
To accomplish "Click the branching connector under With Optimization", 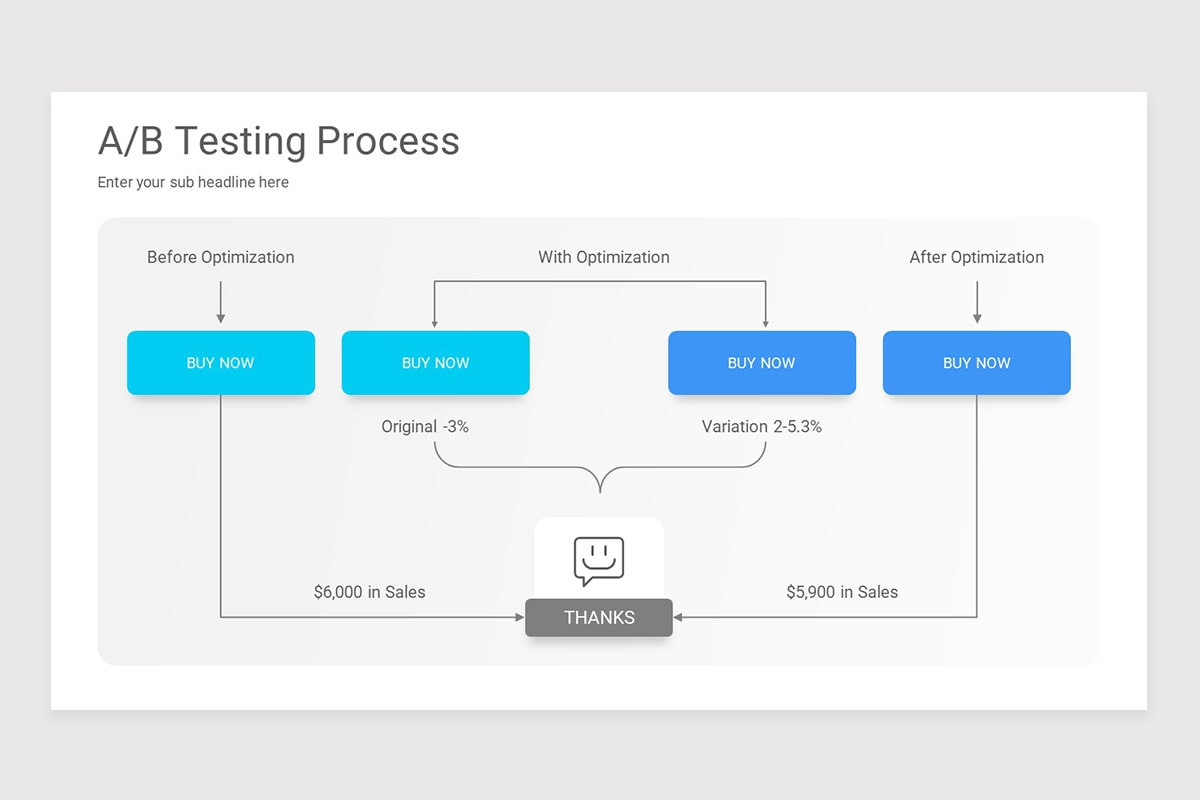I will coord(600,281).
